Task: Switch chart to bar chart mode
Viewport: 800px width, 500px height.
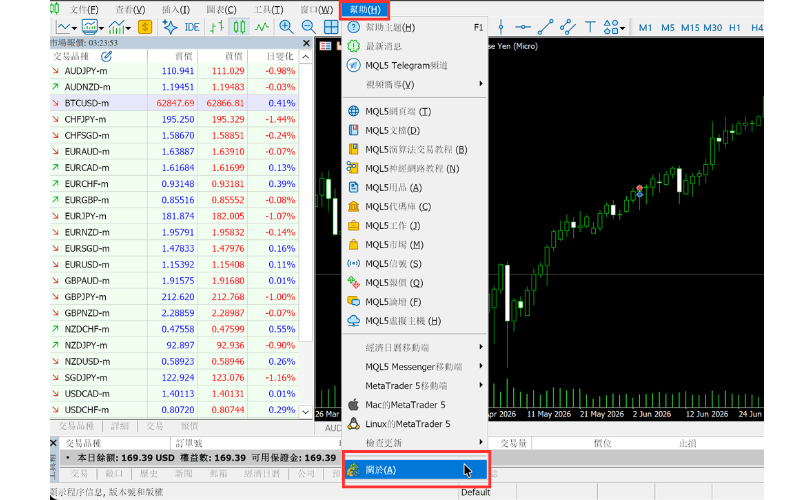Action: [x=217, y=27]
